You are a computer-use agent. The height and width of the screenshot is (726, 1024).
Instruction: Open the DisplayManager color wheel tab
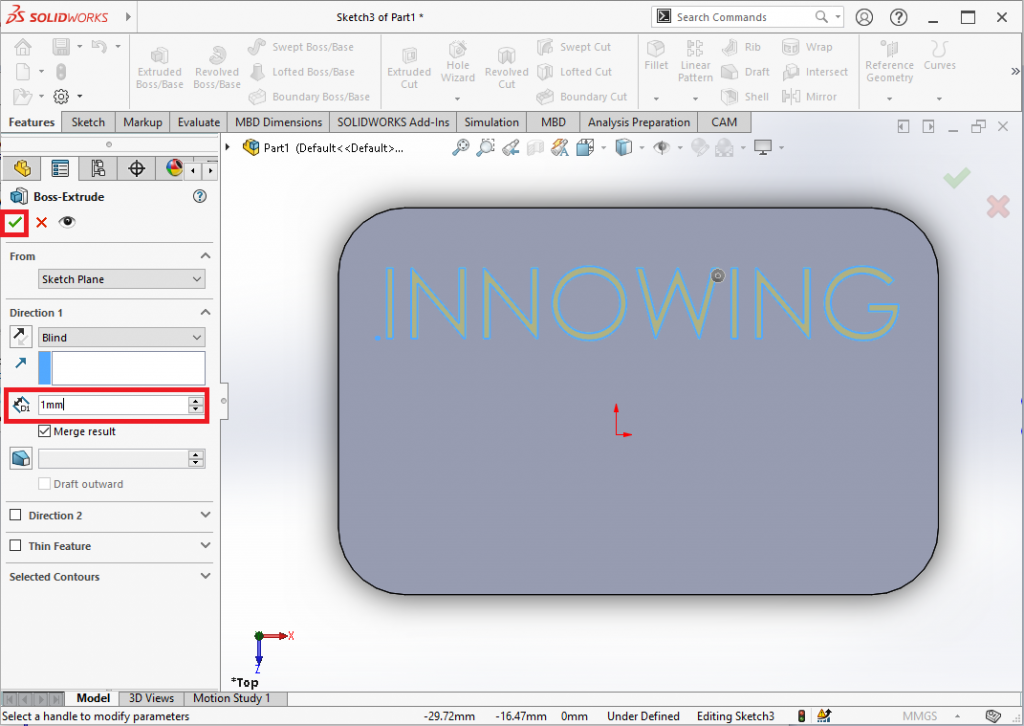click(x=174, y=168)
